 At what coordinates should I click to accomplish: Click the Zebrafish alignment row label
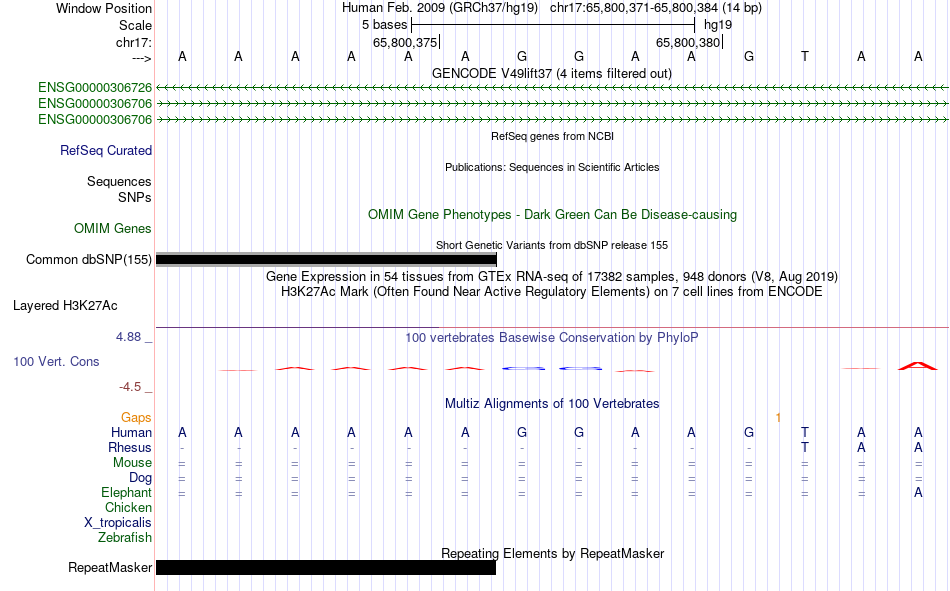pyautogui.click(x=125, y=538)
